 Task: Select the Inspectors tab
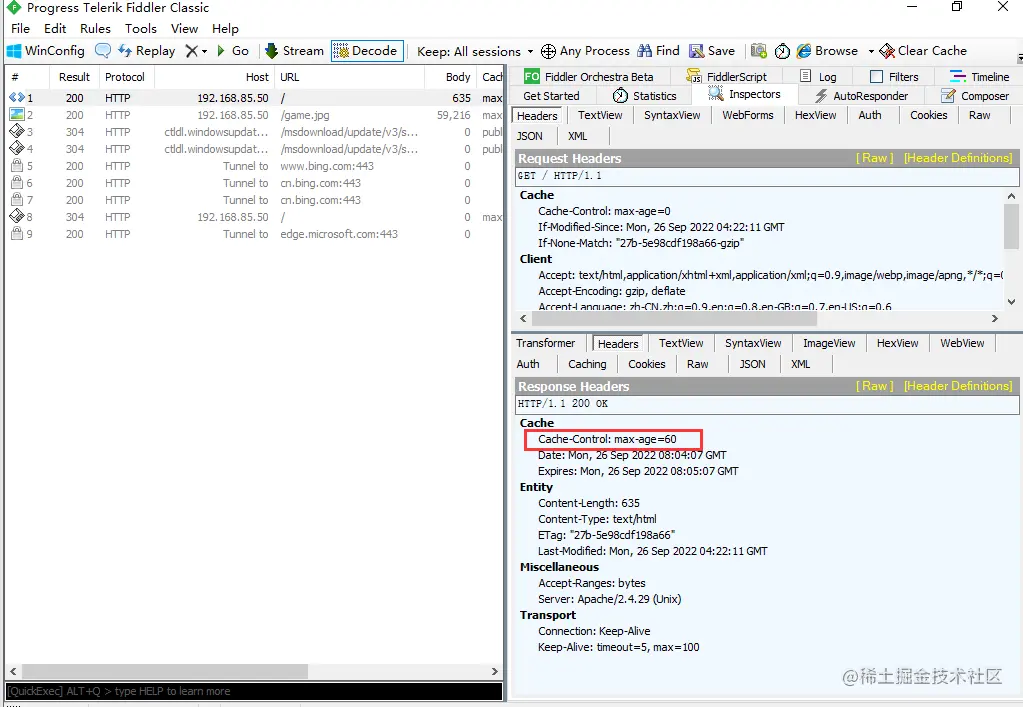pos(744,95)
